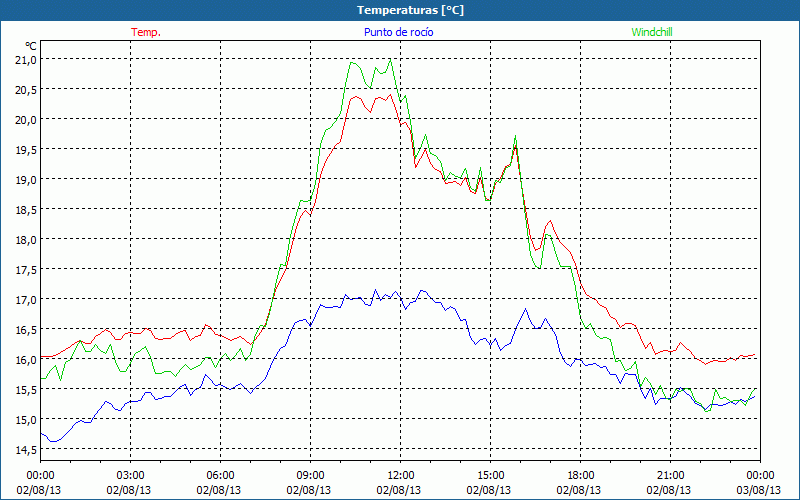Click the 19,0 y-axis value
This screenshot has width=800, height=500.
(26, 180)
